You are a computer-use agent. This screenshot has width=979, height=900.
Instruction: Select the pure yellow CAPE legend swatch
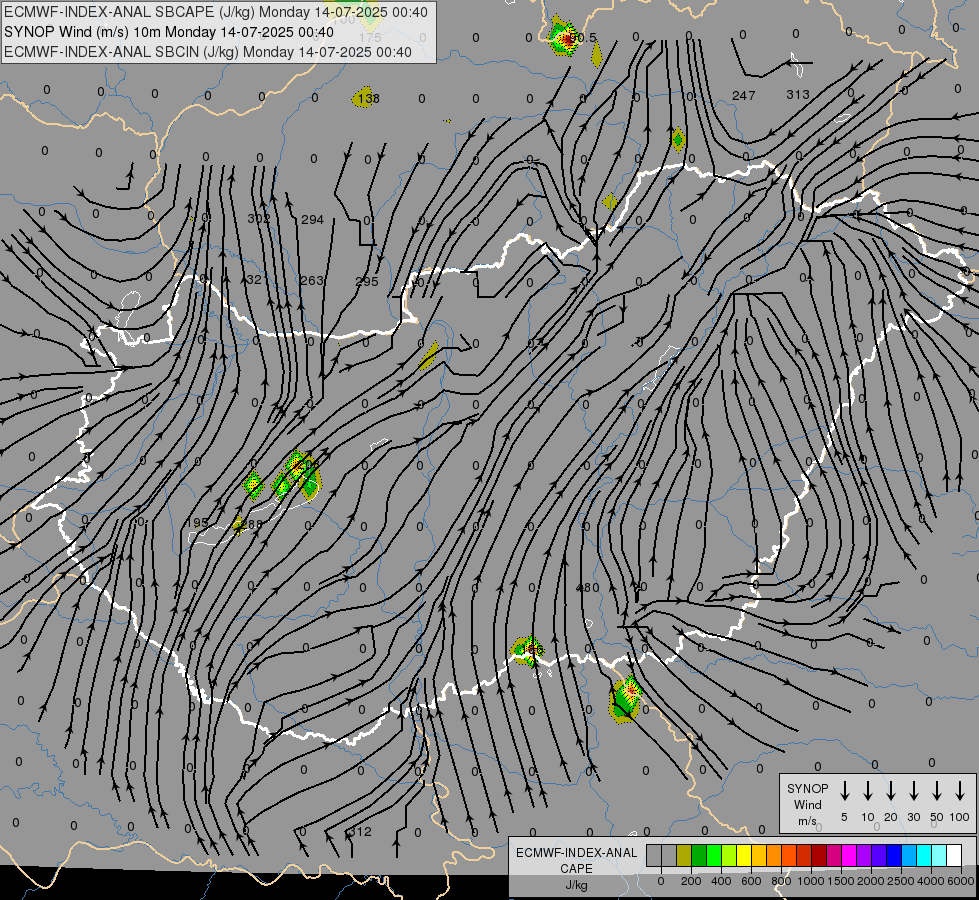(744, 856)
